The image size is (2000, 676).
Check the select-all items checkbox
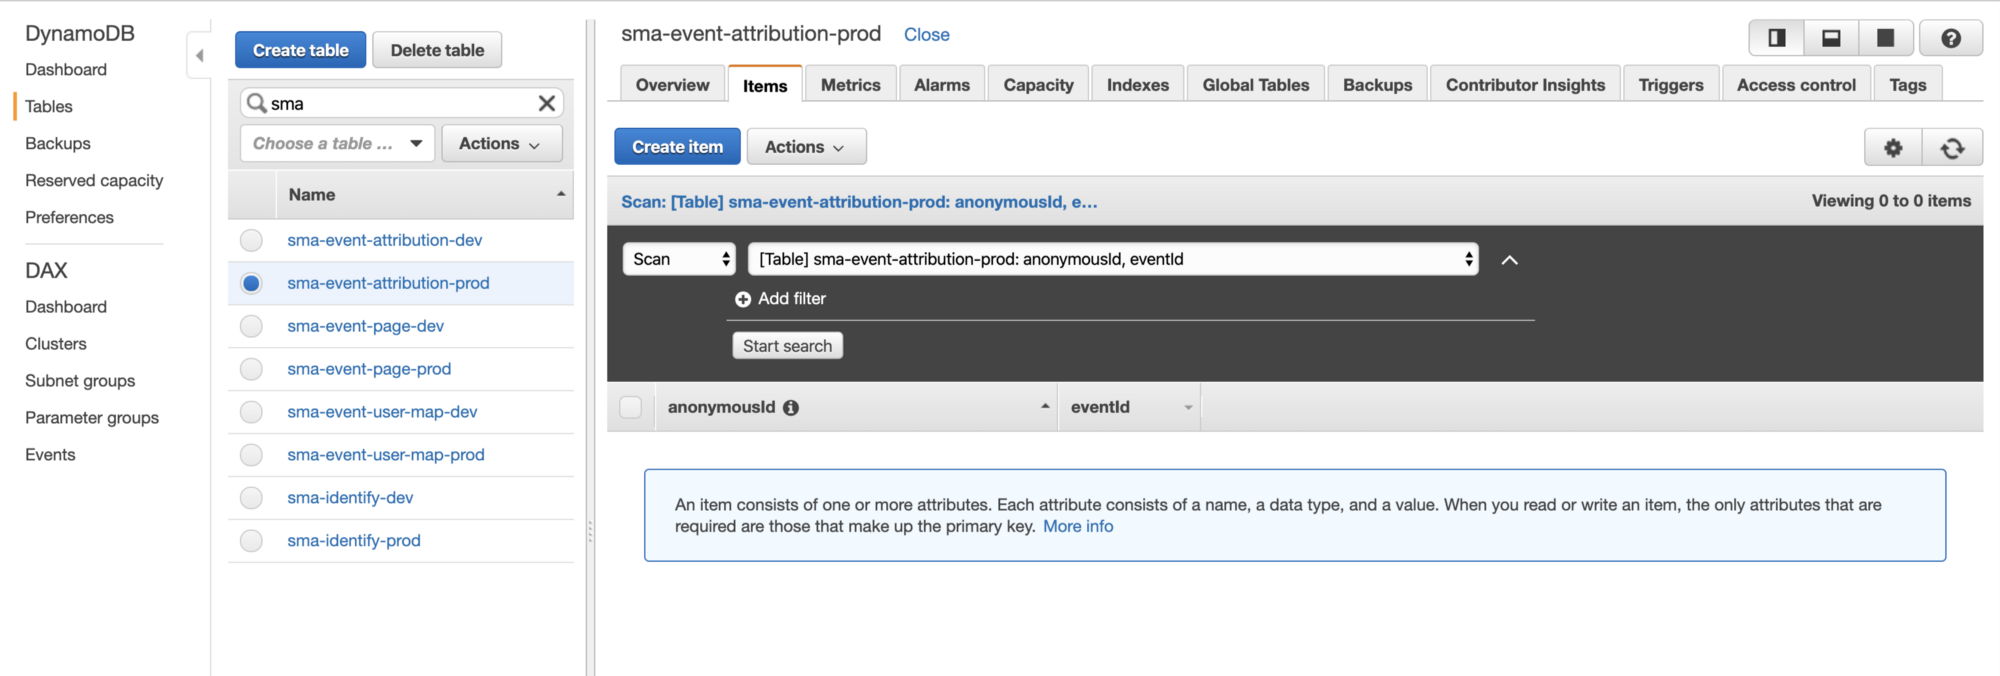(630, 407)
